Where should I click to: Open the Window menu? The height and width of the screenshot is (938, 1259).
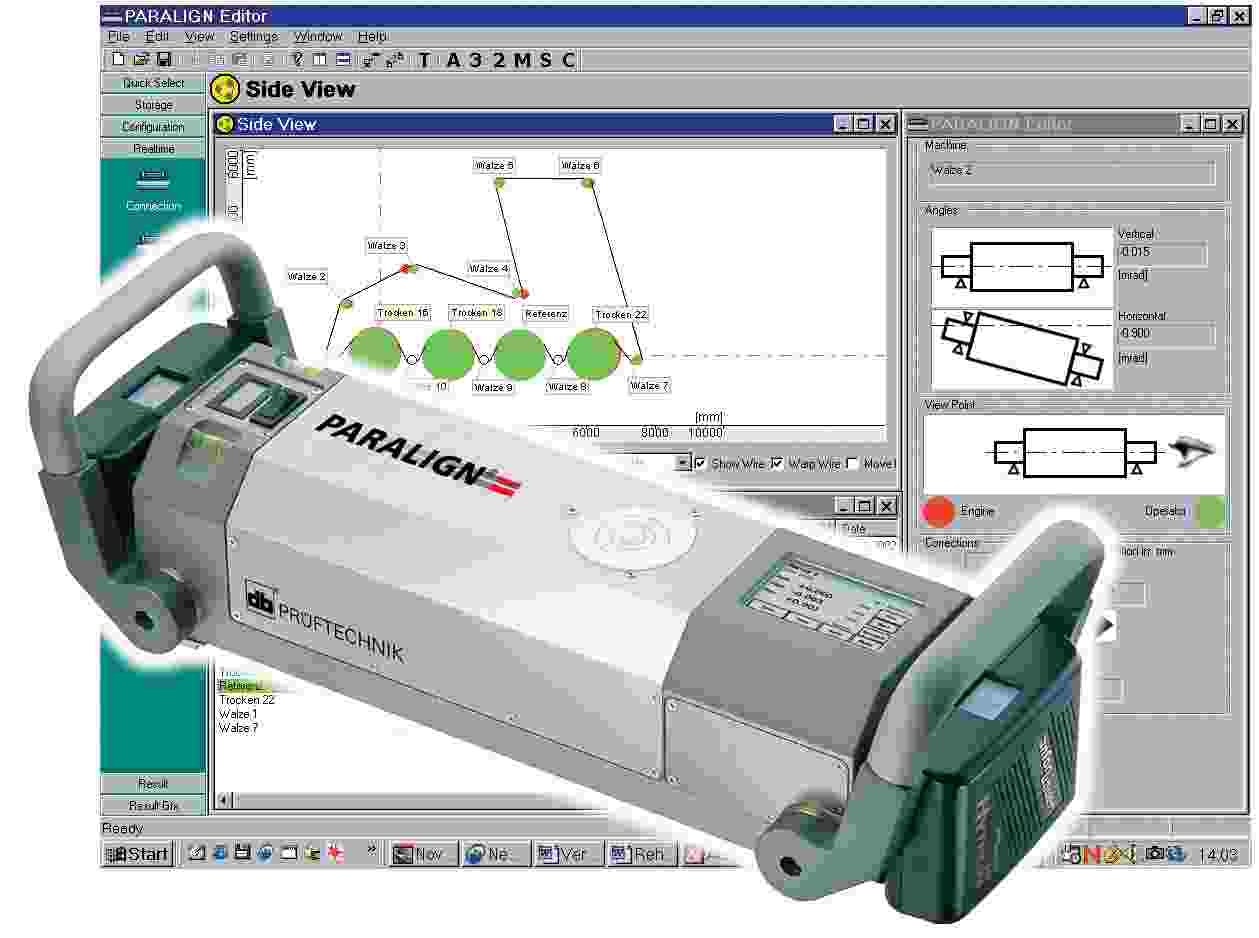(318, 36)
